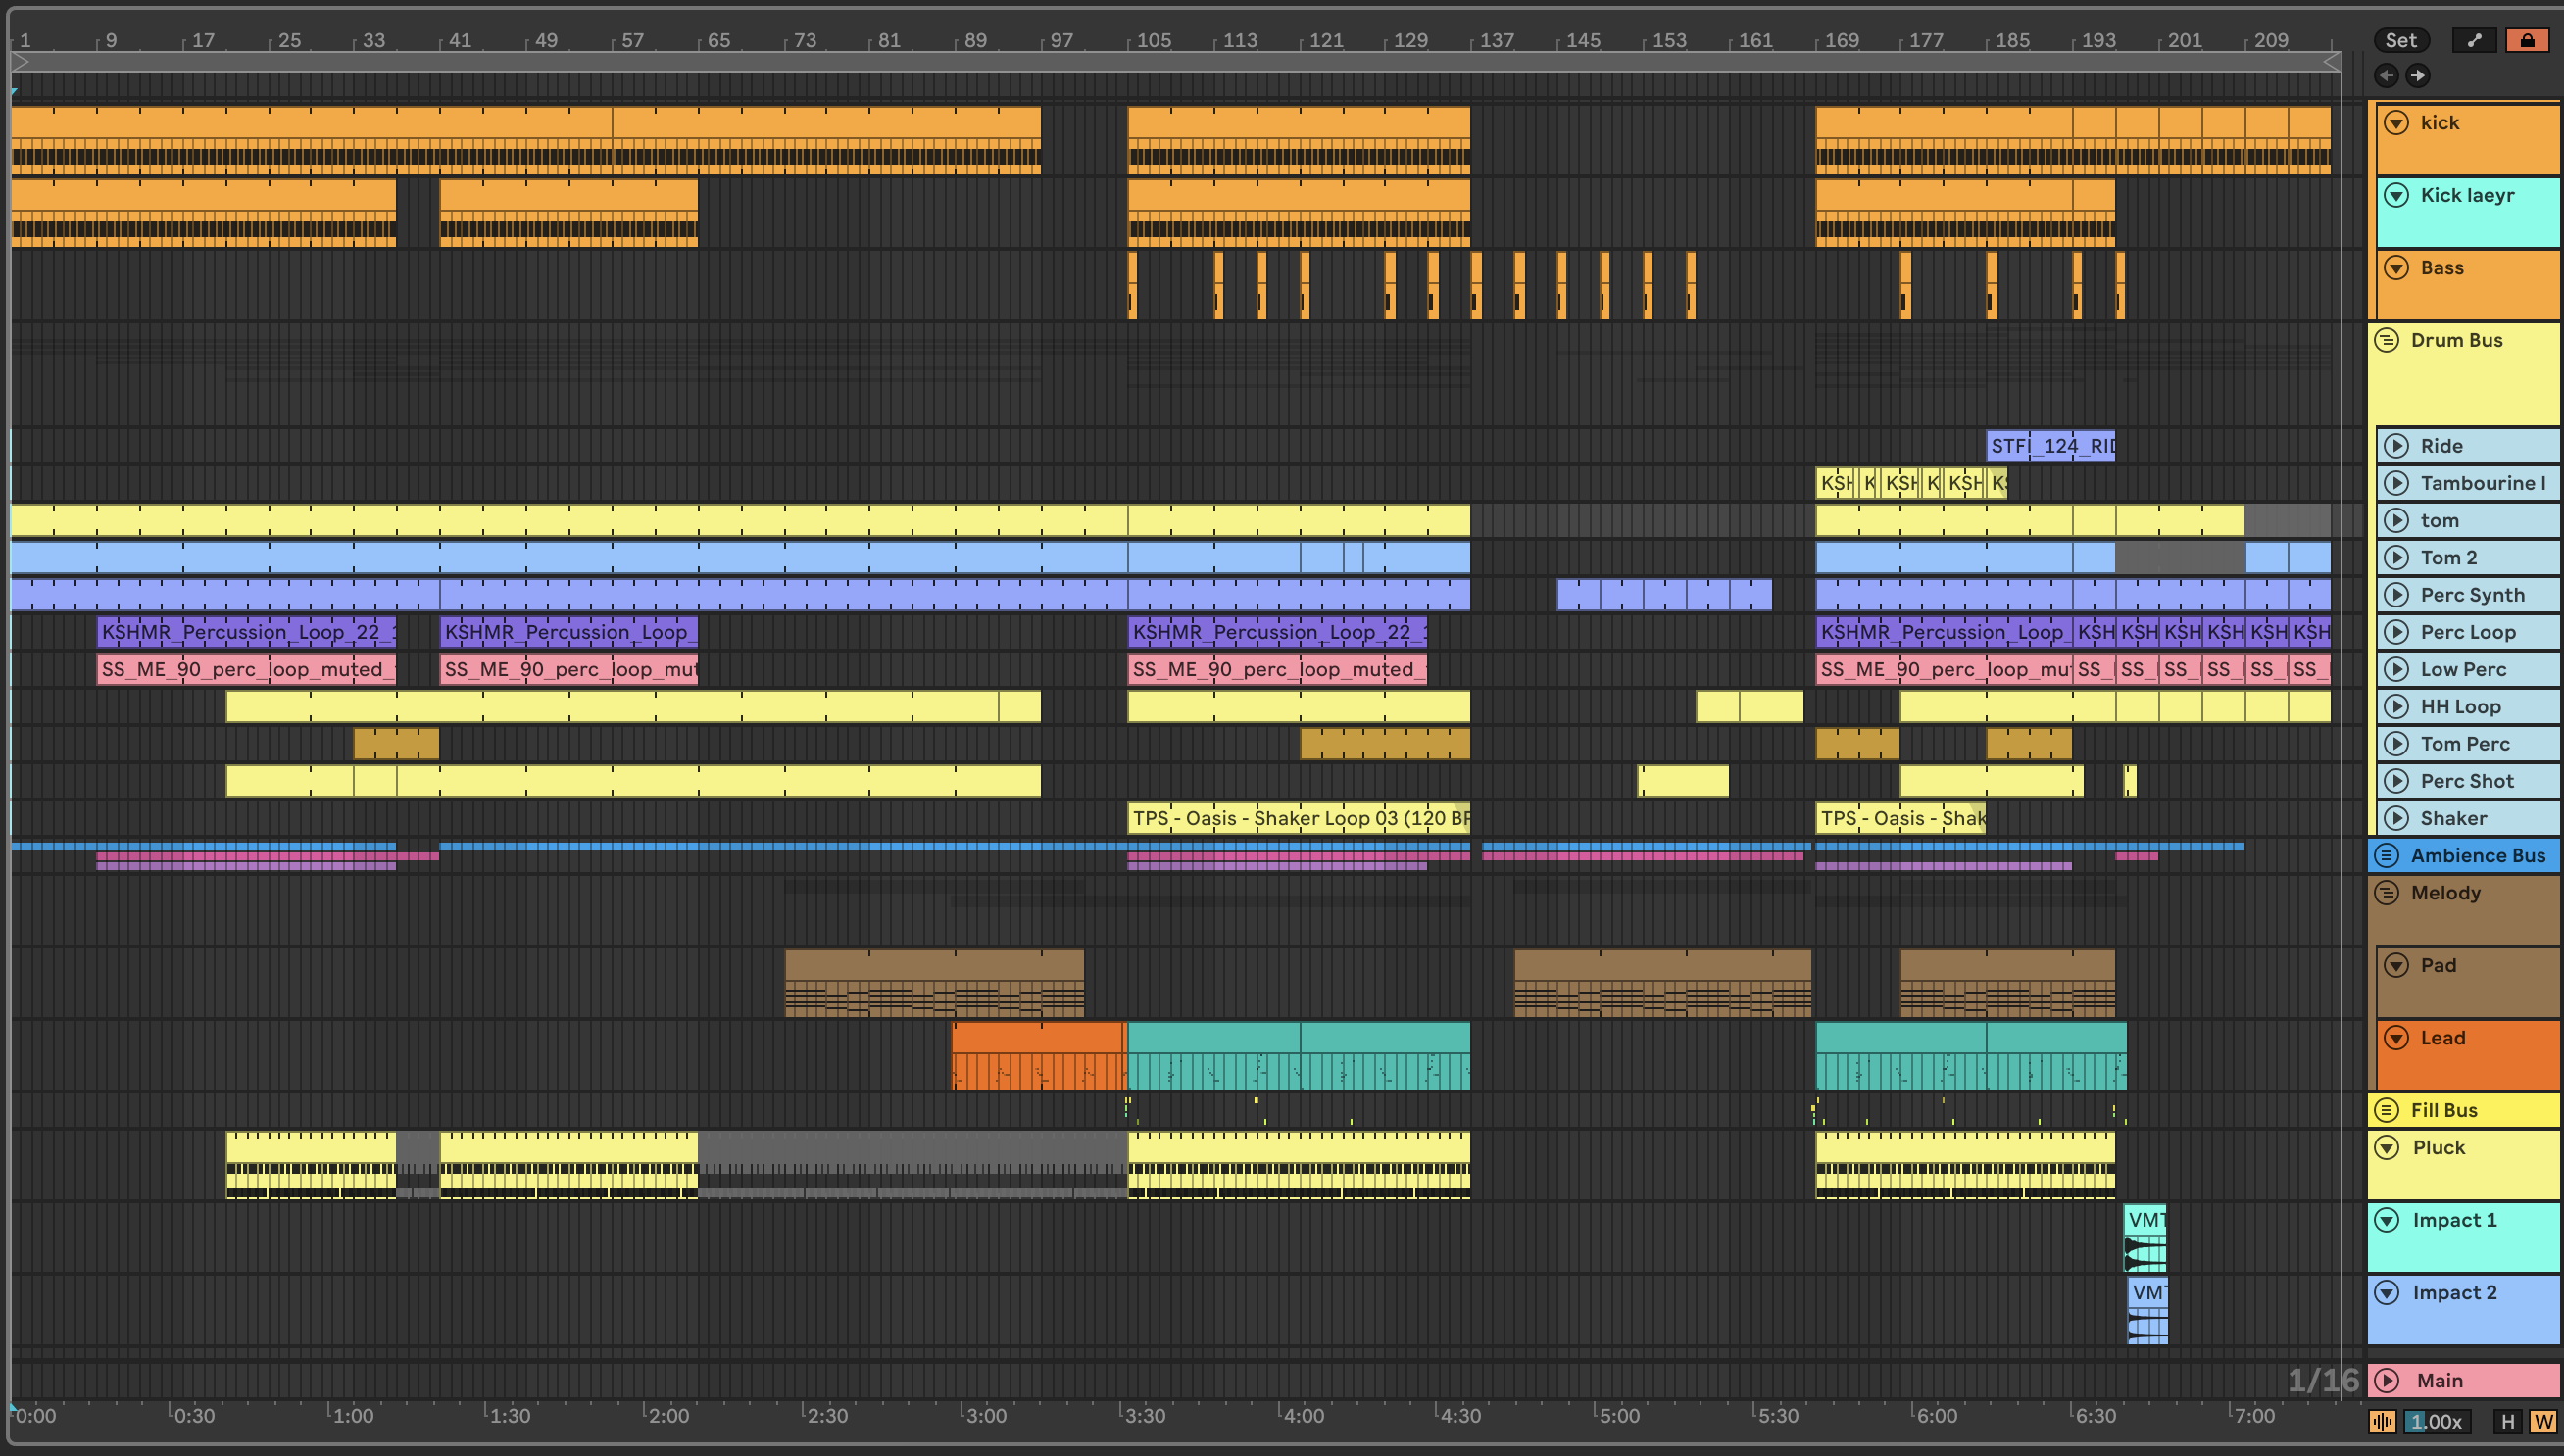2564x1456 pixels.
Task: Click Set locator button
Action: (2401, 40)
